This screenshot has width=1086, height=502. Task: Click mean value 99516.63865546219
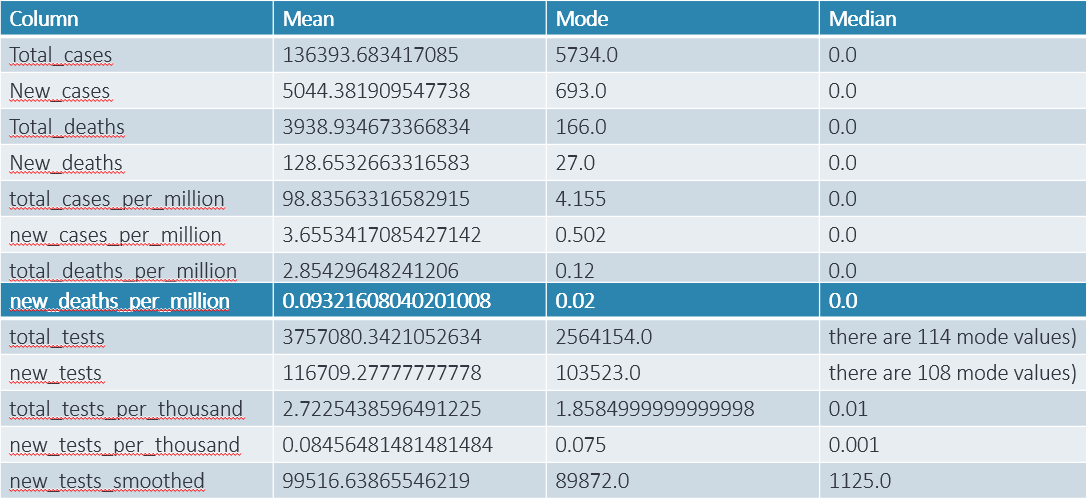coord(375,481)
